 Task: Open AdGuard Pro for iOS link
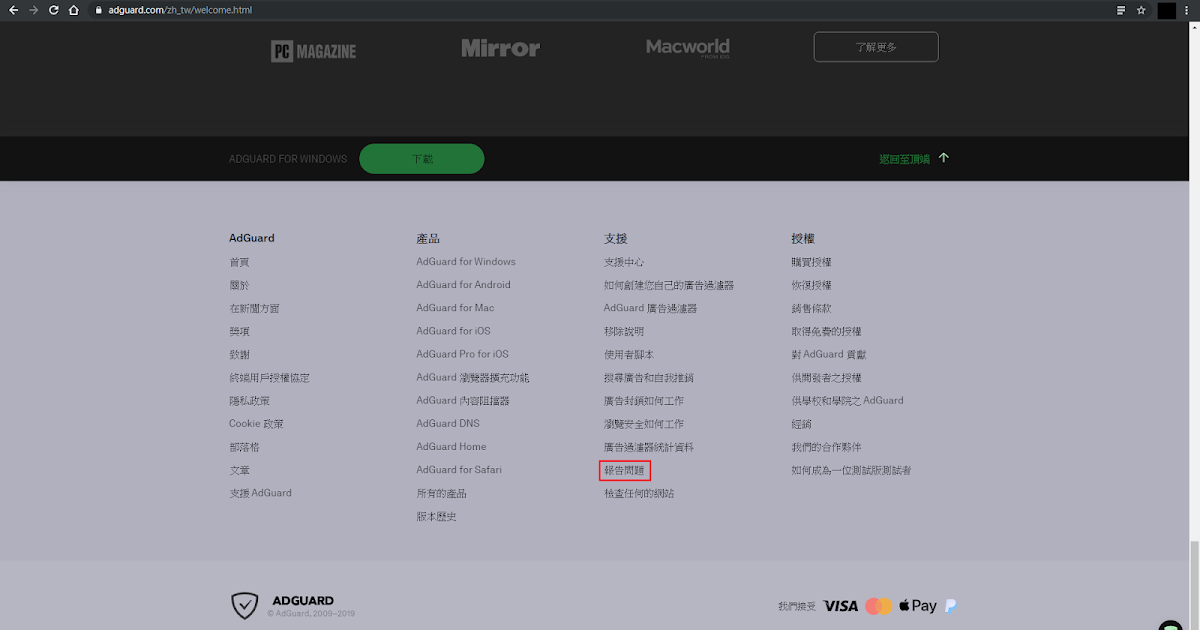click(462, 354)
